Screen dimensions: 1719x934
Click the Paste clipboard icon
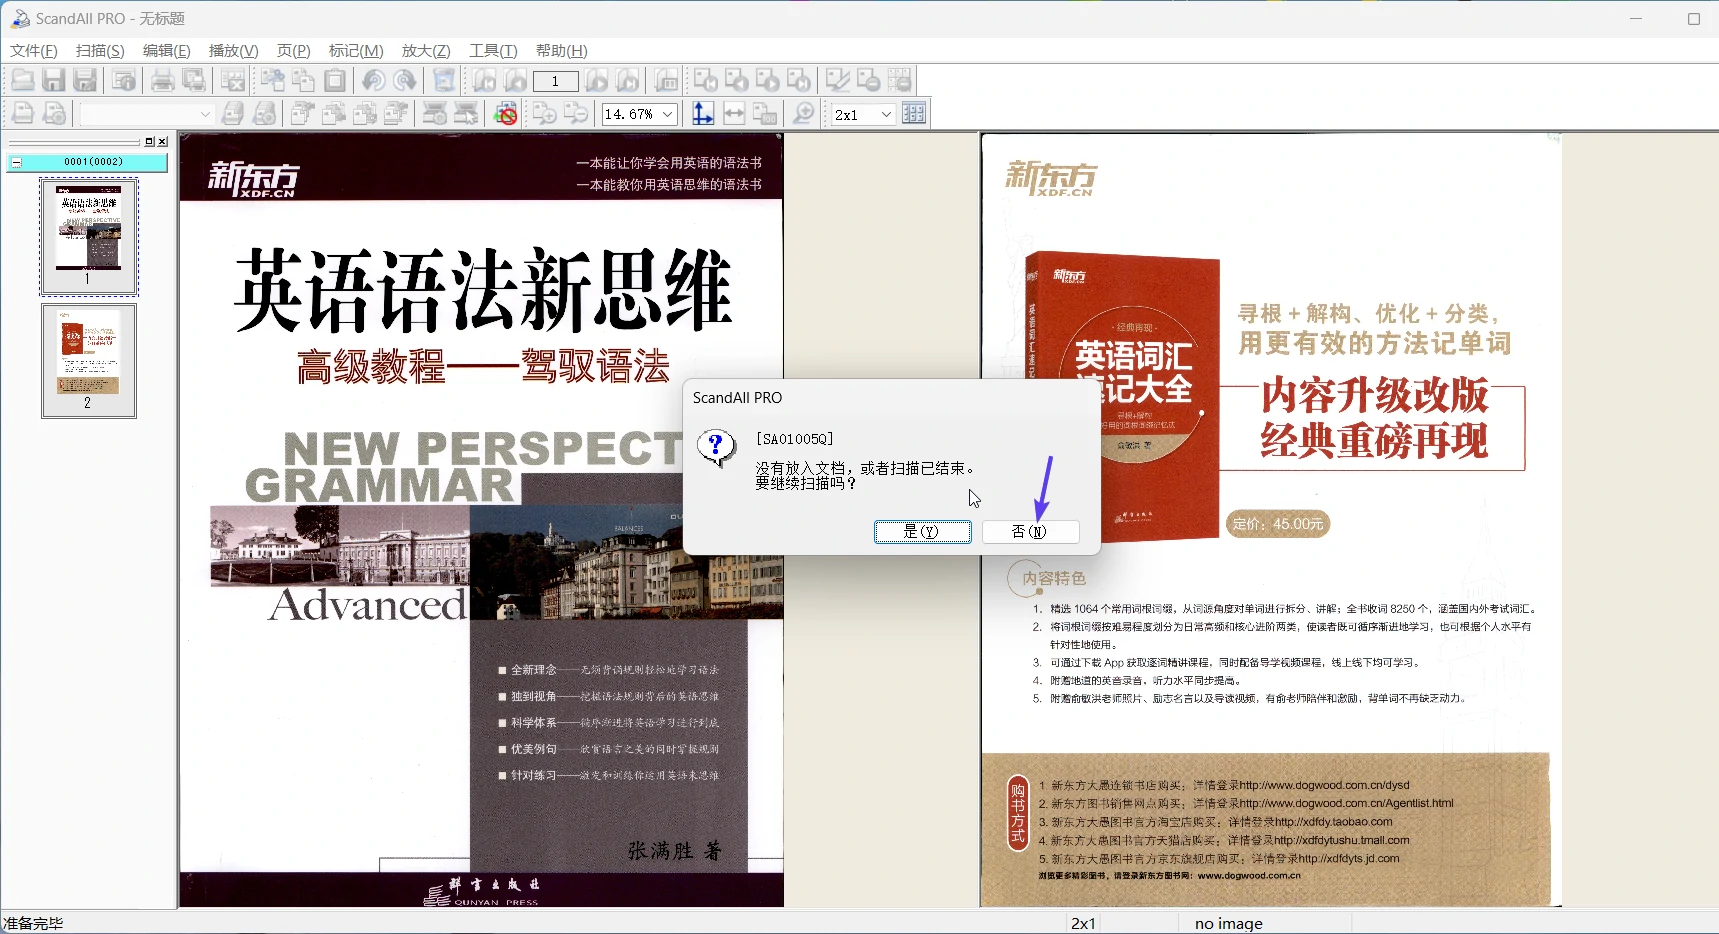point(335,81)
